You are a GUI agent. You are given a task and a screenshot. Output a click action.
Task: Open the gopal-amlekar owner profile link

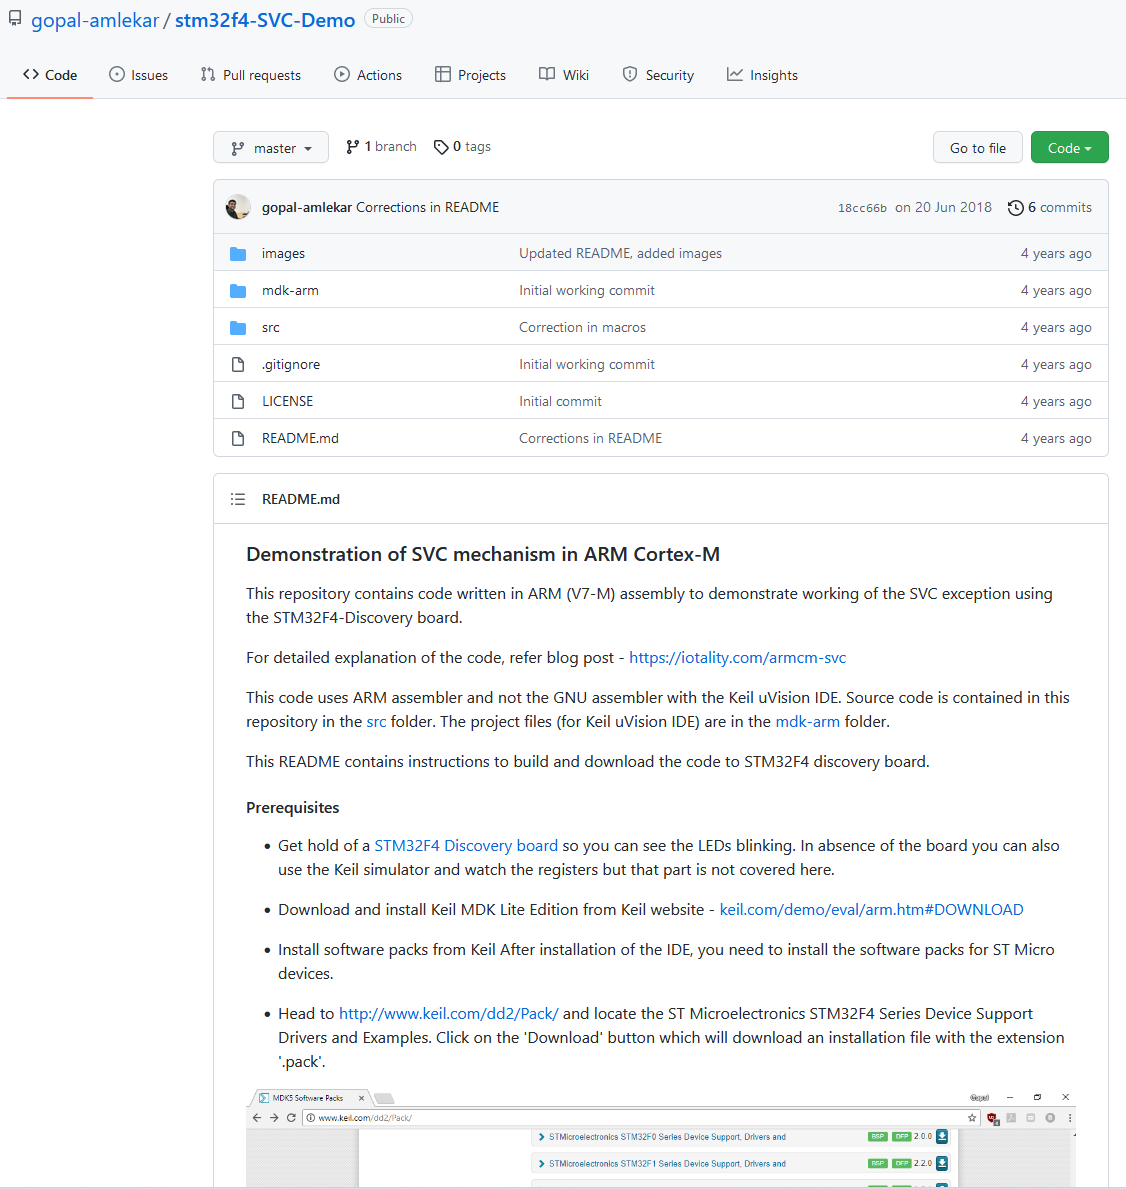[x=95, y=20]
